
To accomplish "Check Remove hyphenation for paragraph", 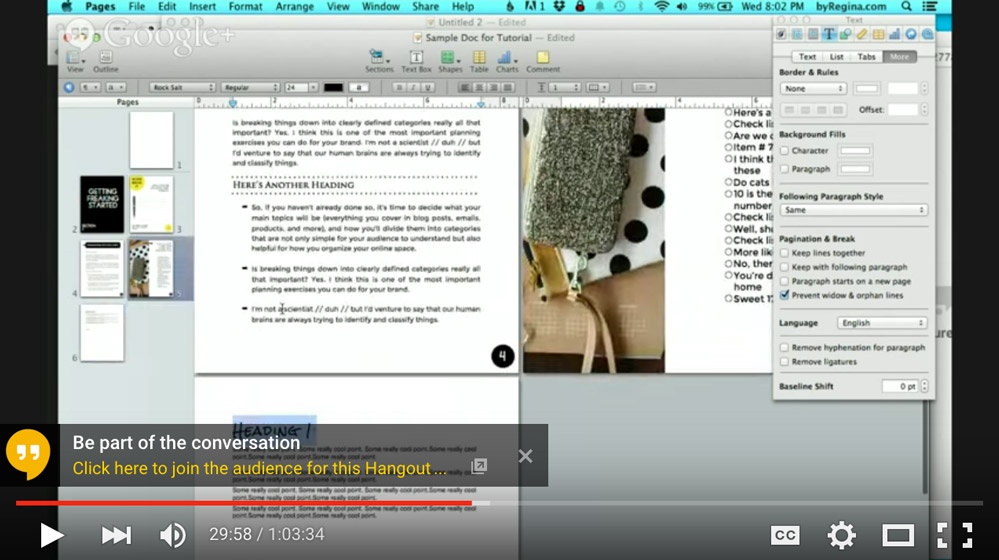I will tap(784, 348).
